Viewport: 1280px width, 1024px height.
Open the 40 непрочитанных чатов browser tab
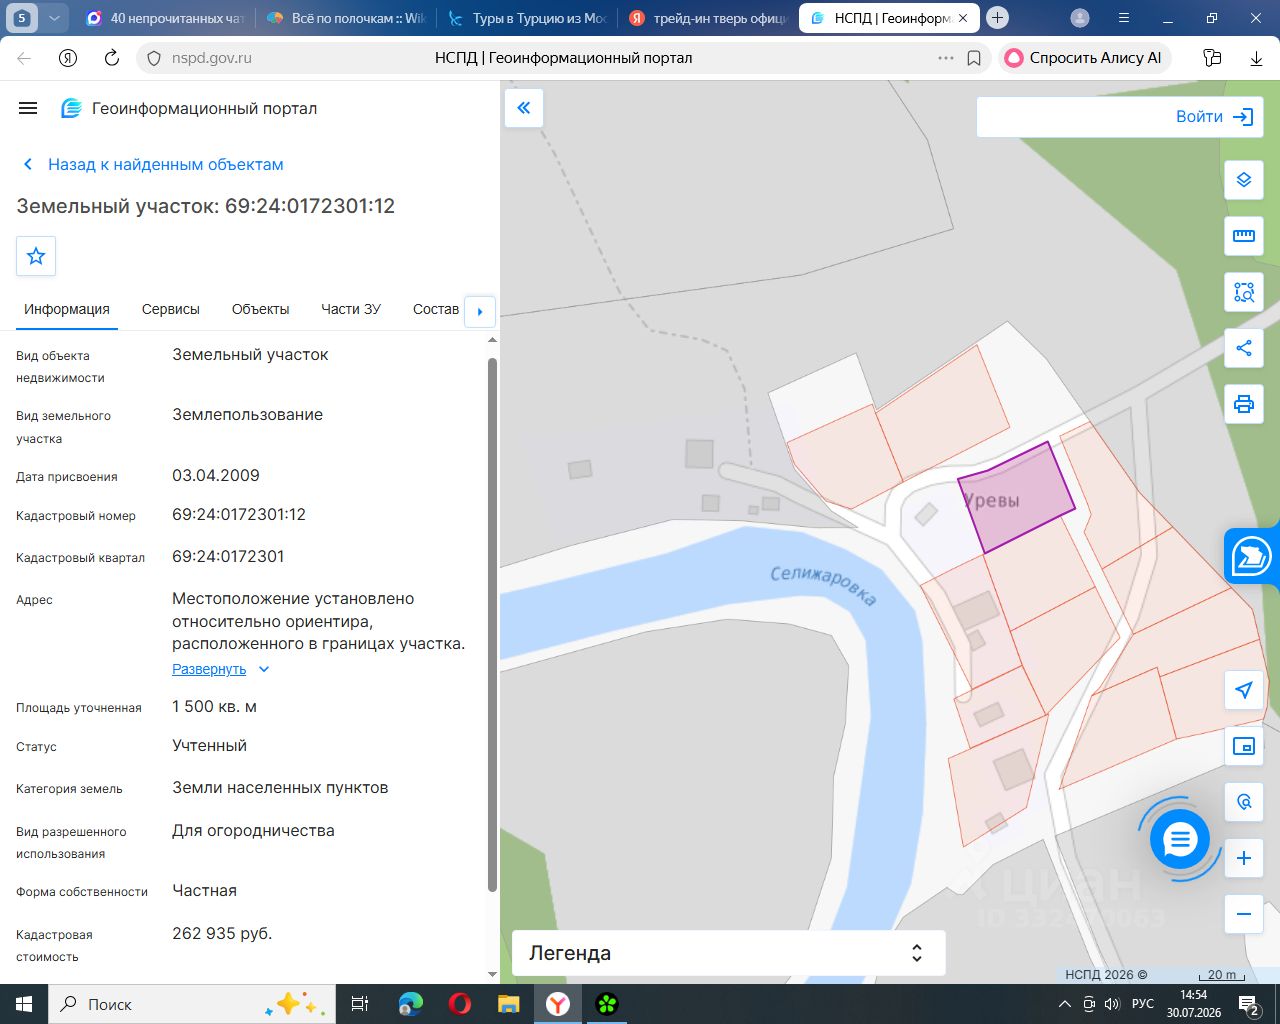(165, 18)
